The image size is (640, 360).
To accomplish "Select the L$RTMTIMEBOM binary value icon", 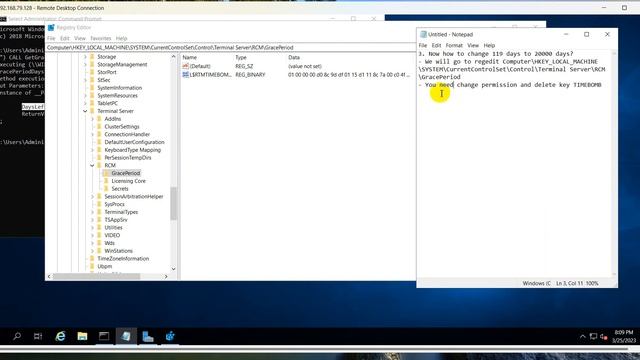I will coord(185,75).
